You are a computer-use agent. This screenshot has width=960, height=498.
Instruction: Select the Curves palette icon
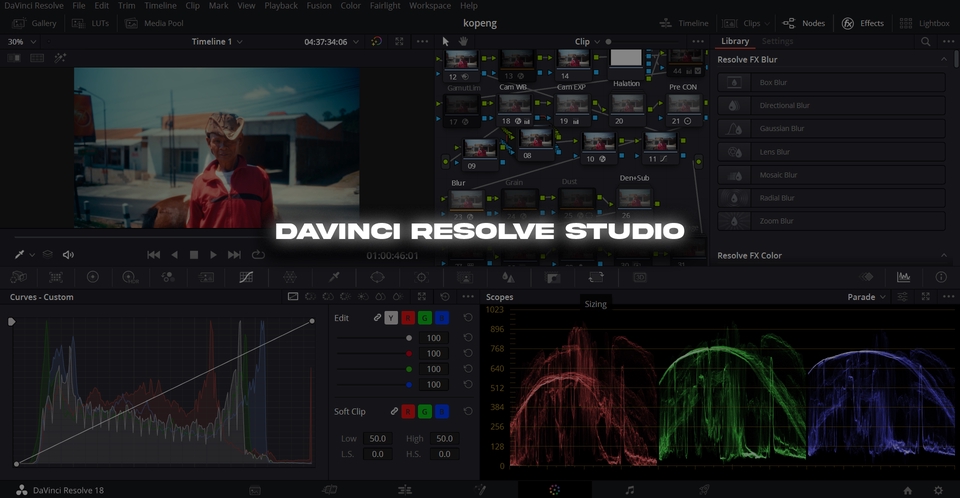point(246,277)
